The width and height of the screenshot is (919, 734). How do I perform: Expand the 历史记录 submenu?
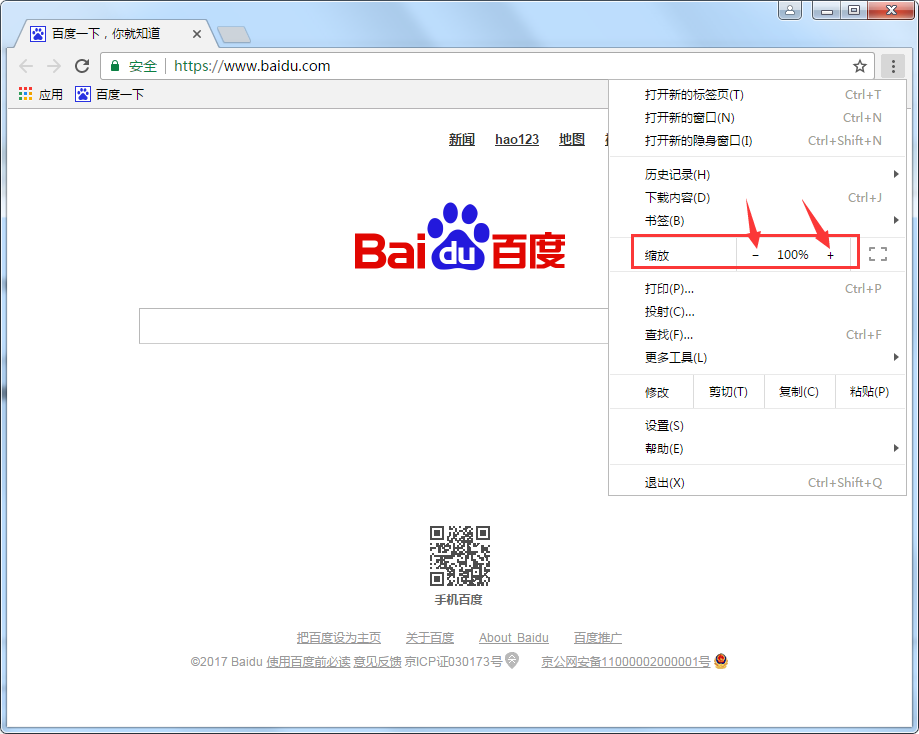672,174
